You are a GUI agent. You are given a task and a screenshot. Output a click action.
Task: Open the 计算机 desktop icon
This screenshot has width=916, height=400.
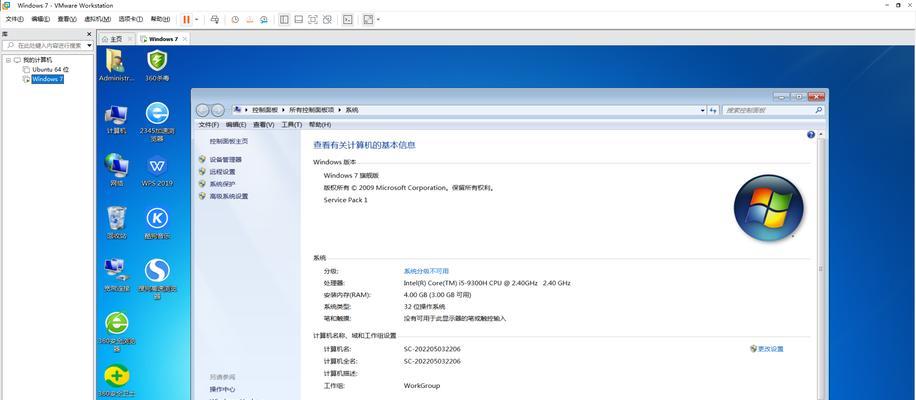(116, 119)
